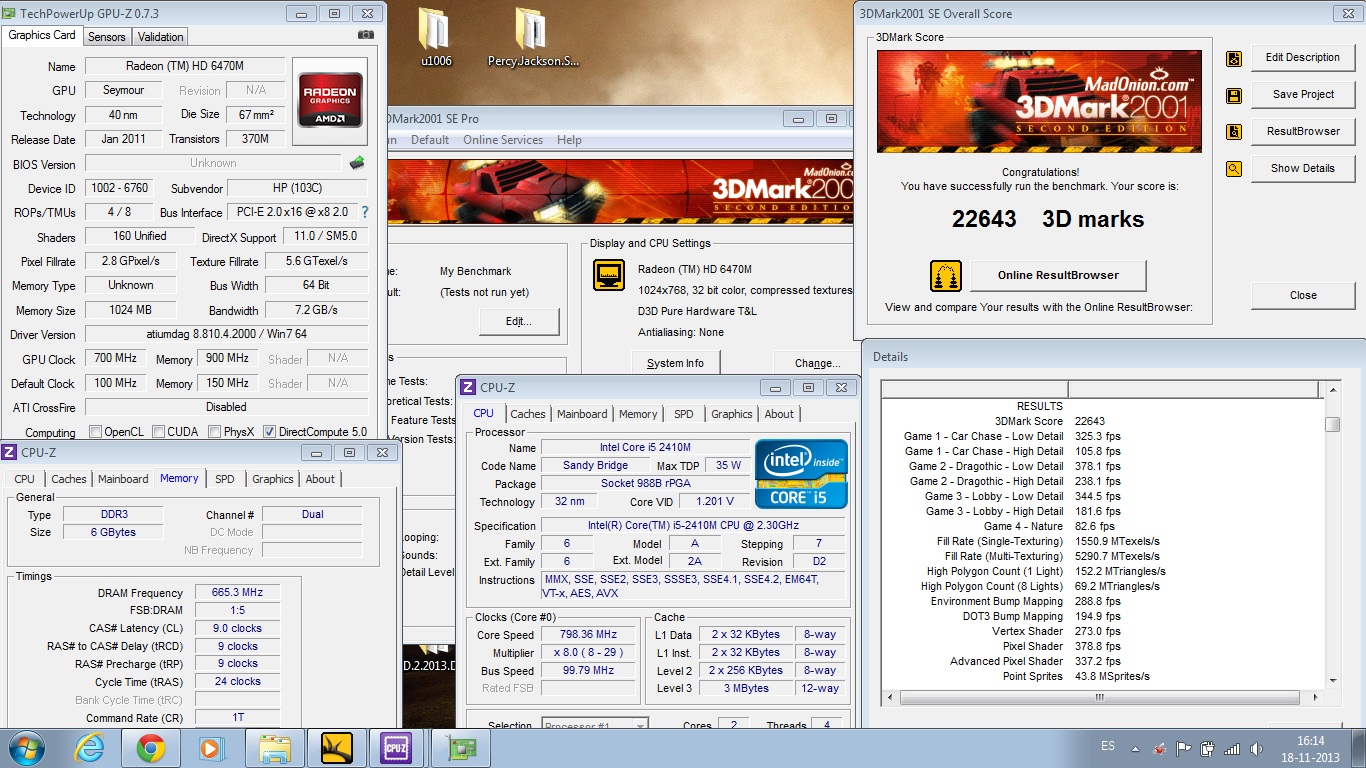Click the BIOS save chip icon in GPU-Z
The height and width of the screenshot is (768, 1366).
(357, 163)
